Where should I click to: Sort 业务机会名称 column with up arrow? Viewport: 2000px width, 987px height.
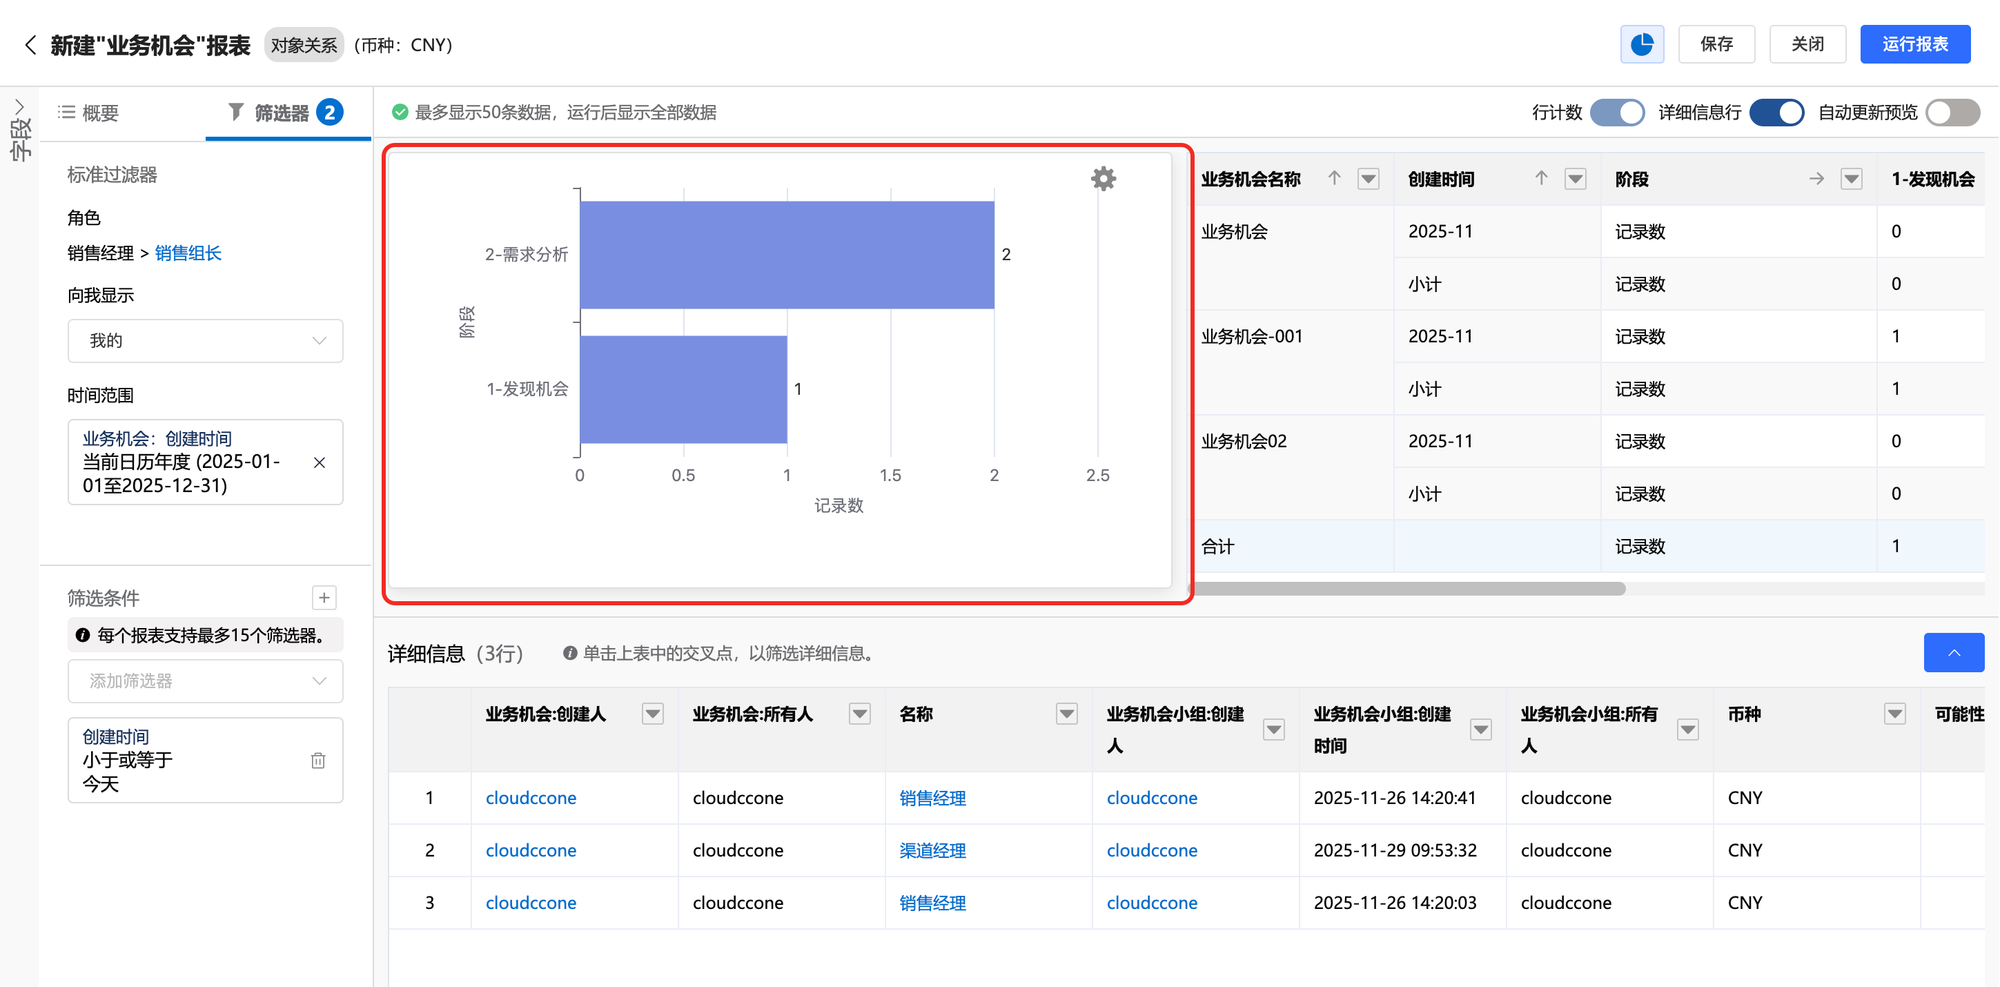point(1334,179)
